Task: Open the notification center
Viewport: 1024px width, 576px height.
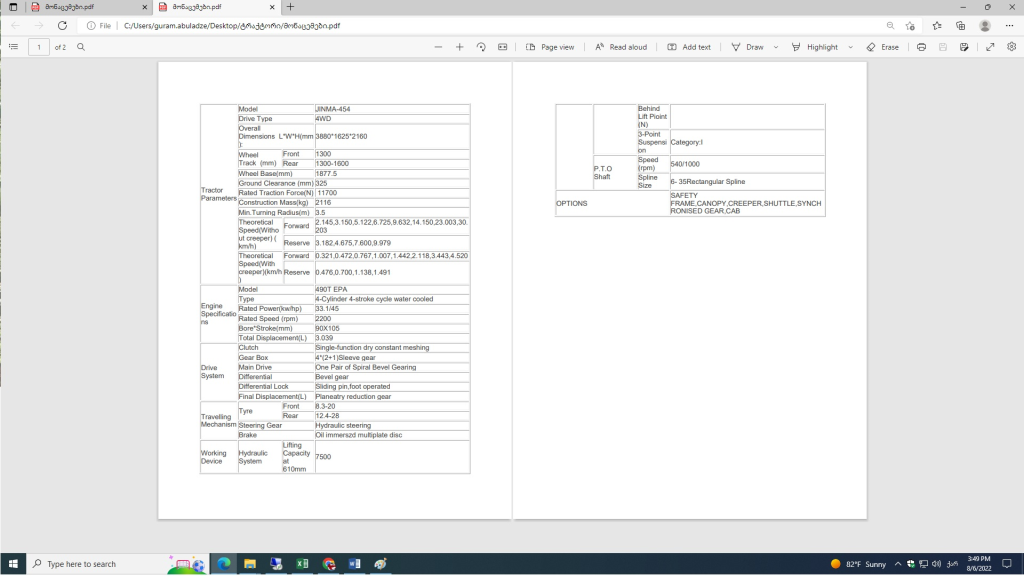Action: (1007, 564)
